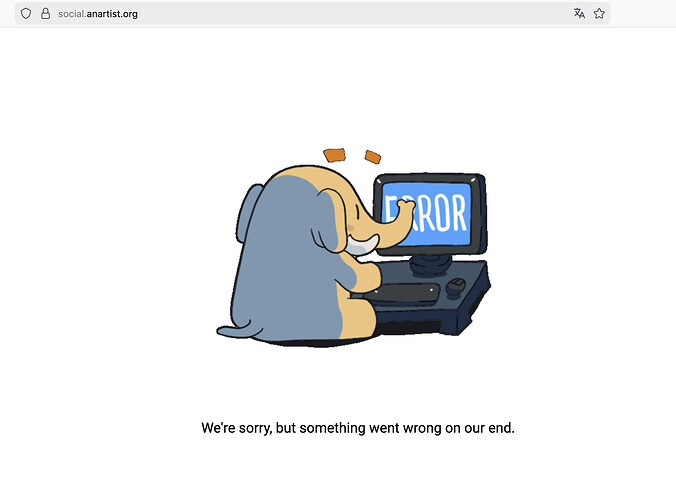Click the left orange piece above the elephant
This screenshot has width=676, height=500.
(x=335, y=155)
